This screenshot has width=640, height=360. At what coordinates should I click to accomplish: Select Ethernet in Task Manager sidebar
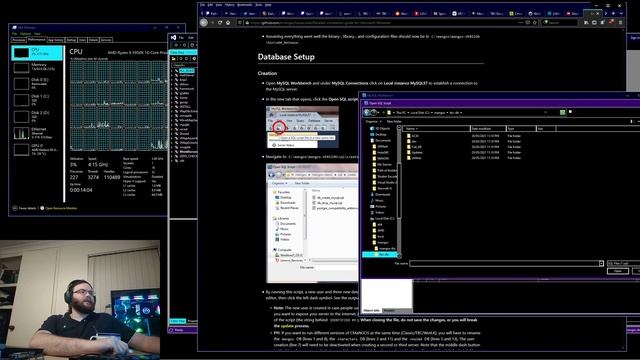click(38, 133)
